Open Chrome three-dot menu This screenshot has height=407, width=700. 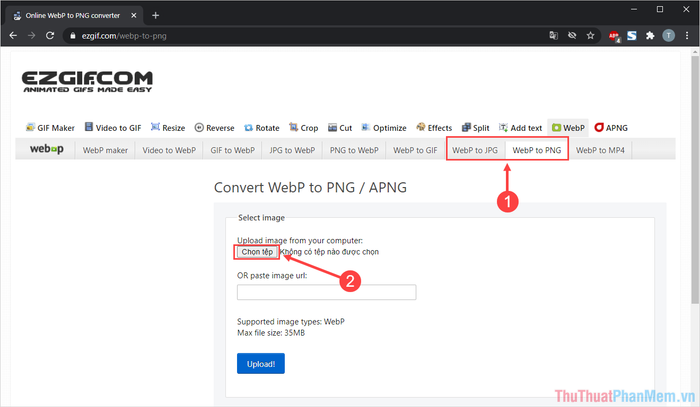[687, 36]
